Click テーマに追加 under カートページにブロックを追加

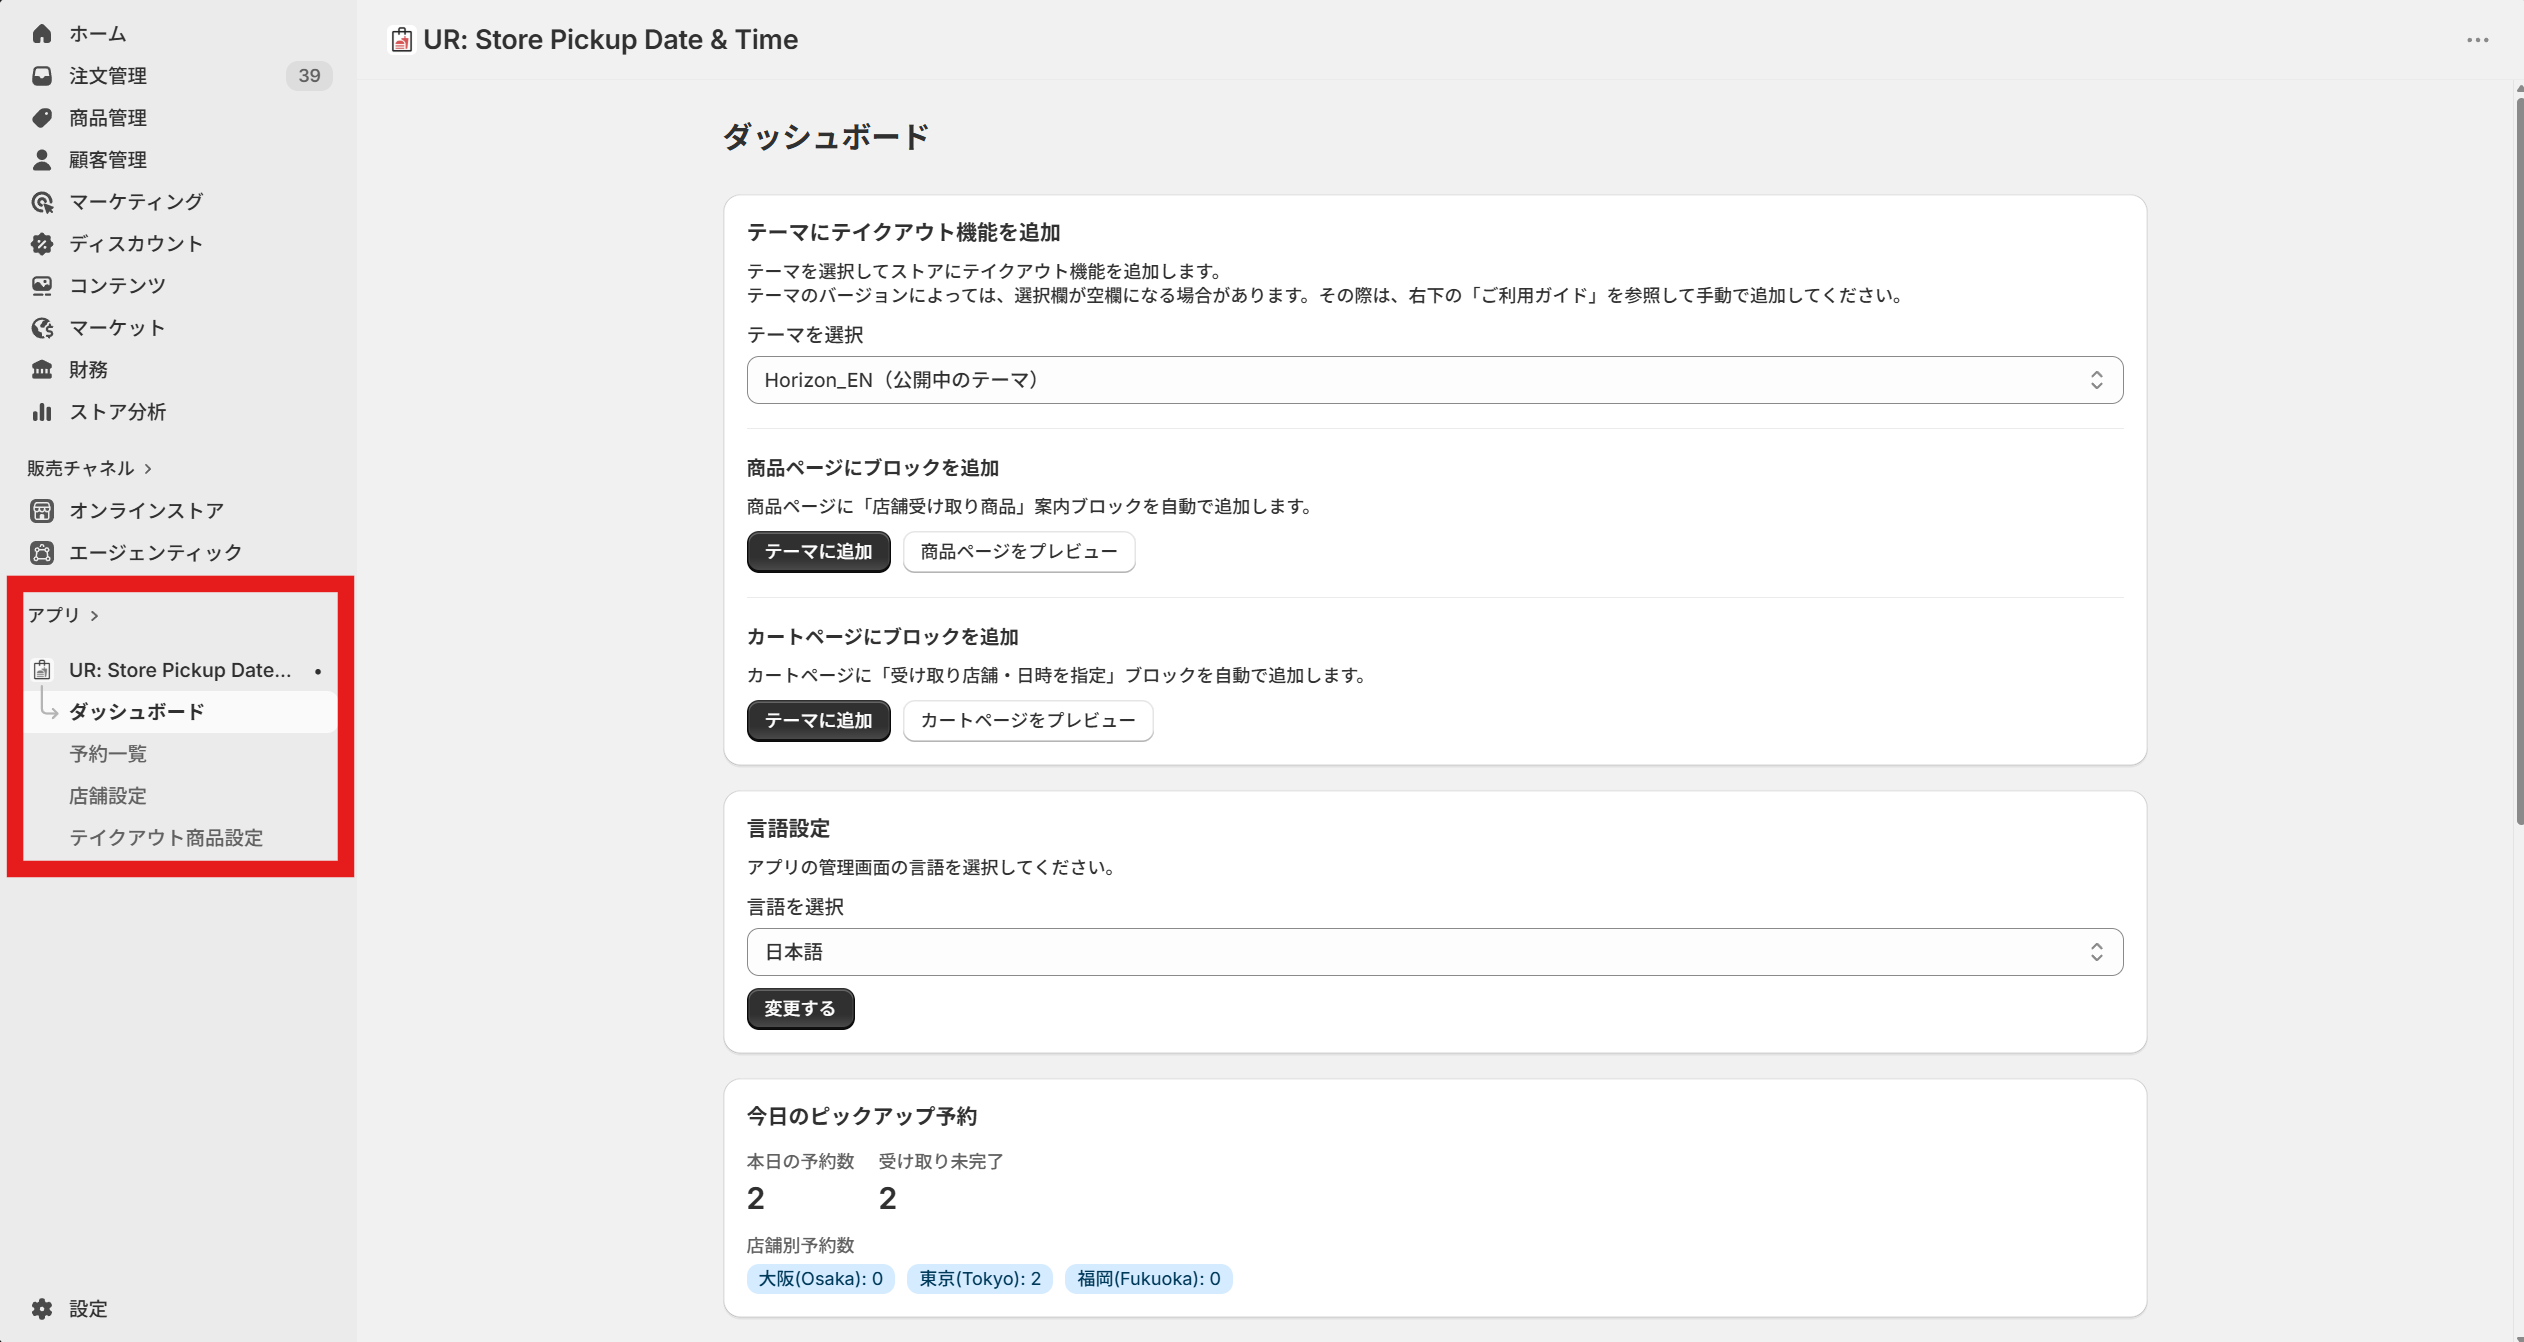[818, 721]
